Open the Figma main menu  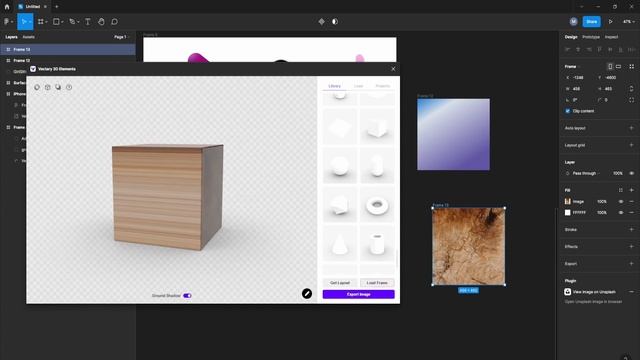[x=7, y=22]
